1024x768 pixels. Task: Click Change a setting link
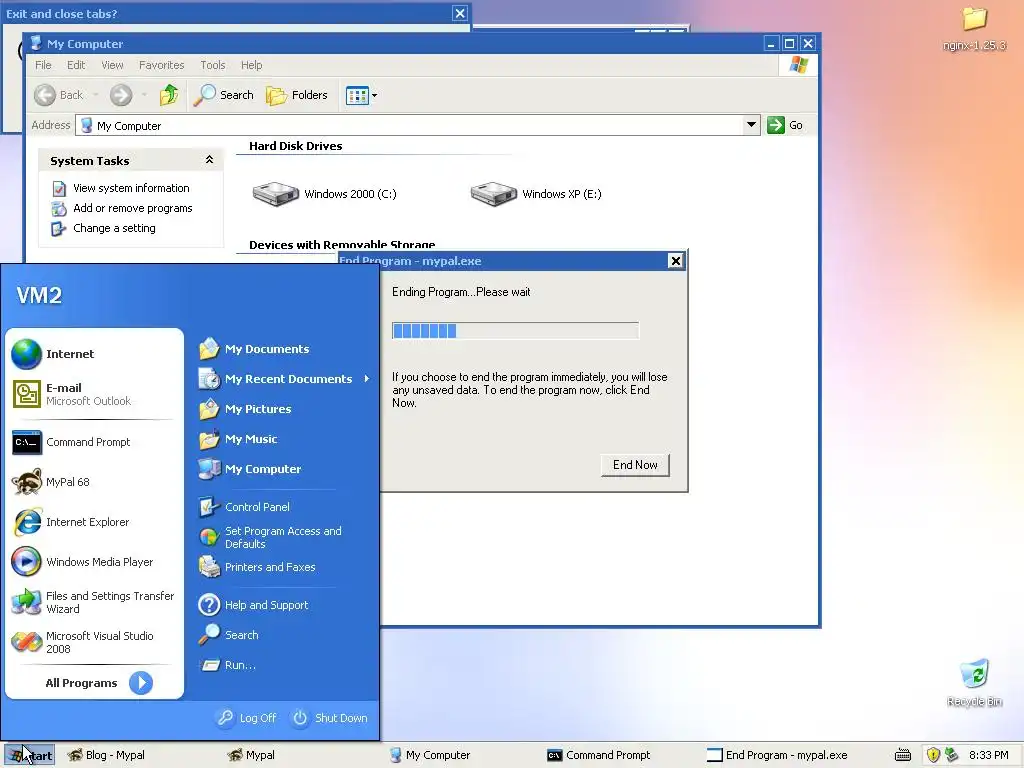click(x=114, y=228)
